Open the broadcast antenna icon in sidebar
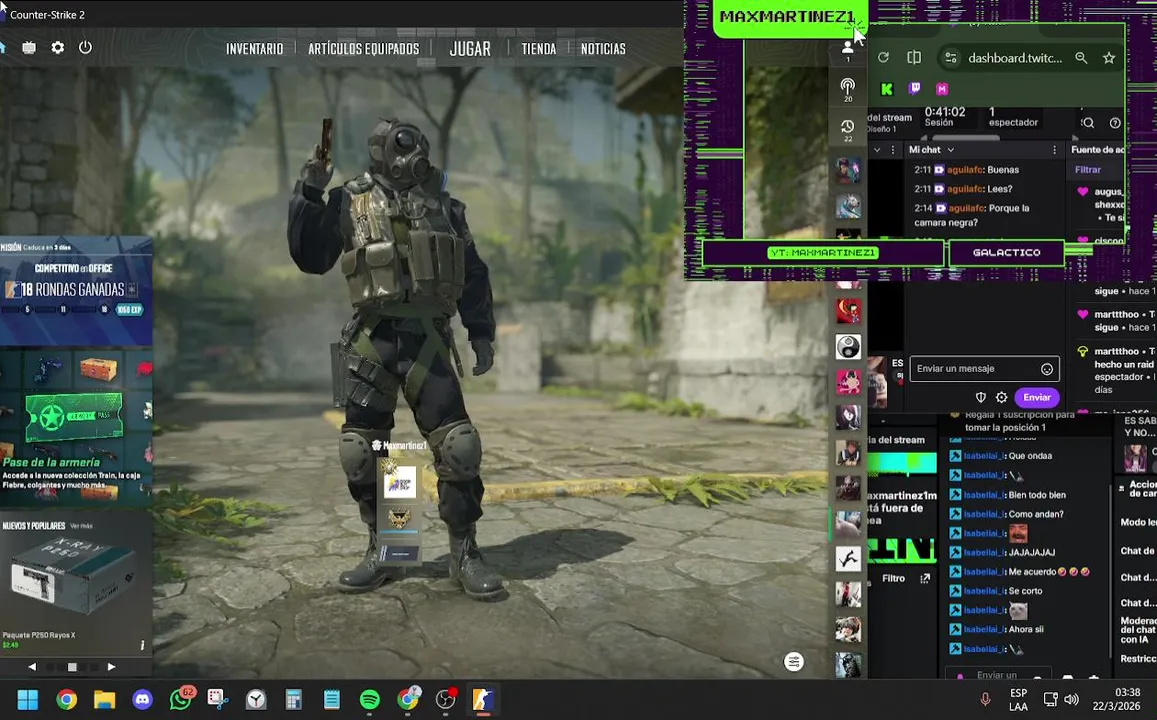Viewport: 1157px width, 720px height. [848, 87]
